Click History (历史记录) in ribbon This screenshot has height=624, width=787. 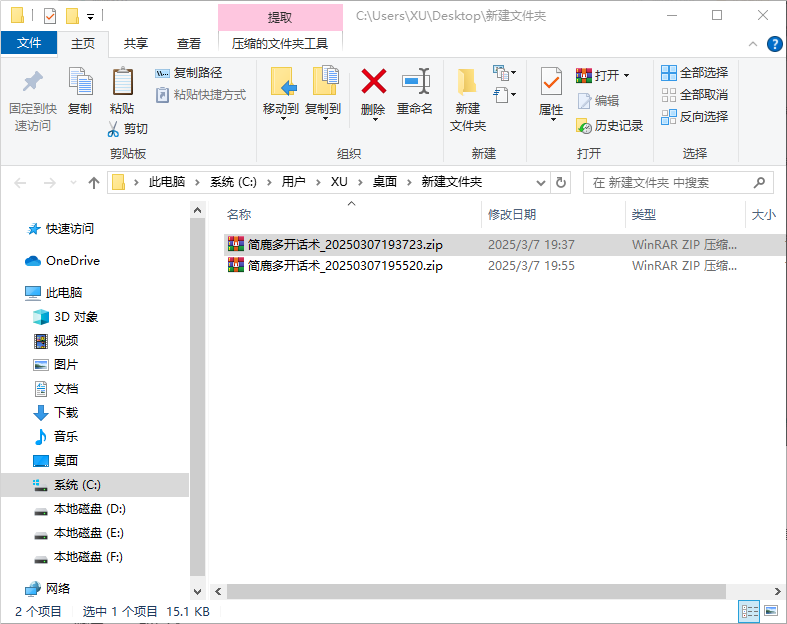click(x=610, y=126)
